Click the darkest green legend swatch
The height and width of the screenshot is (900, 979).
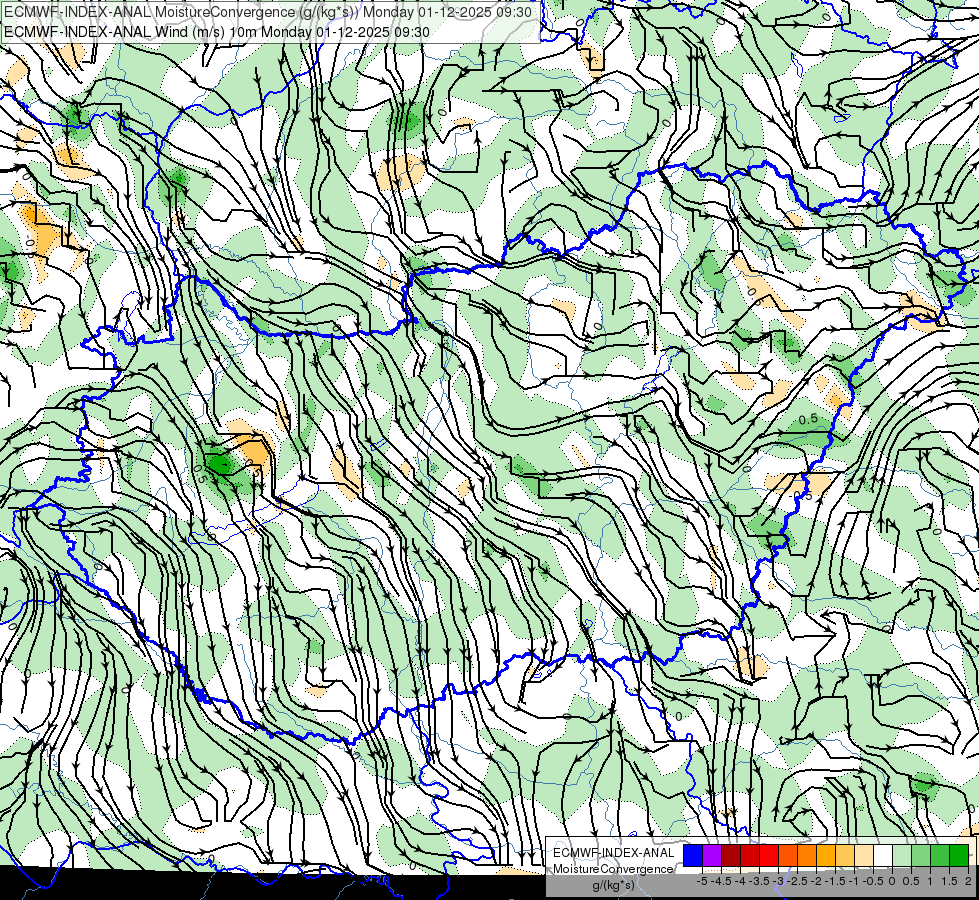(959, 855)
